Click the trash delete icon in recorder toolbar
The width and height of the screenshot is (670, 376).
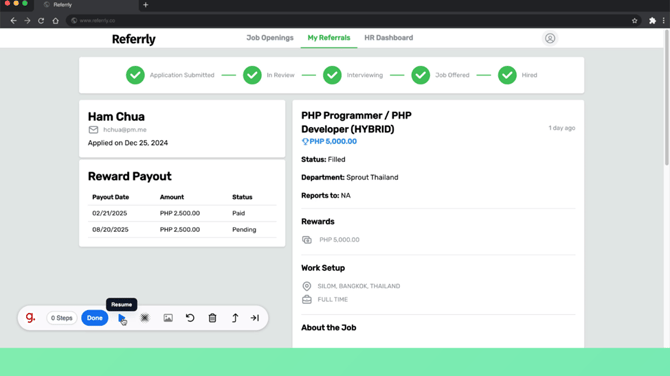(x=212, y=318)
